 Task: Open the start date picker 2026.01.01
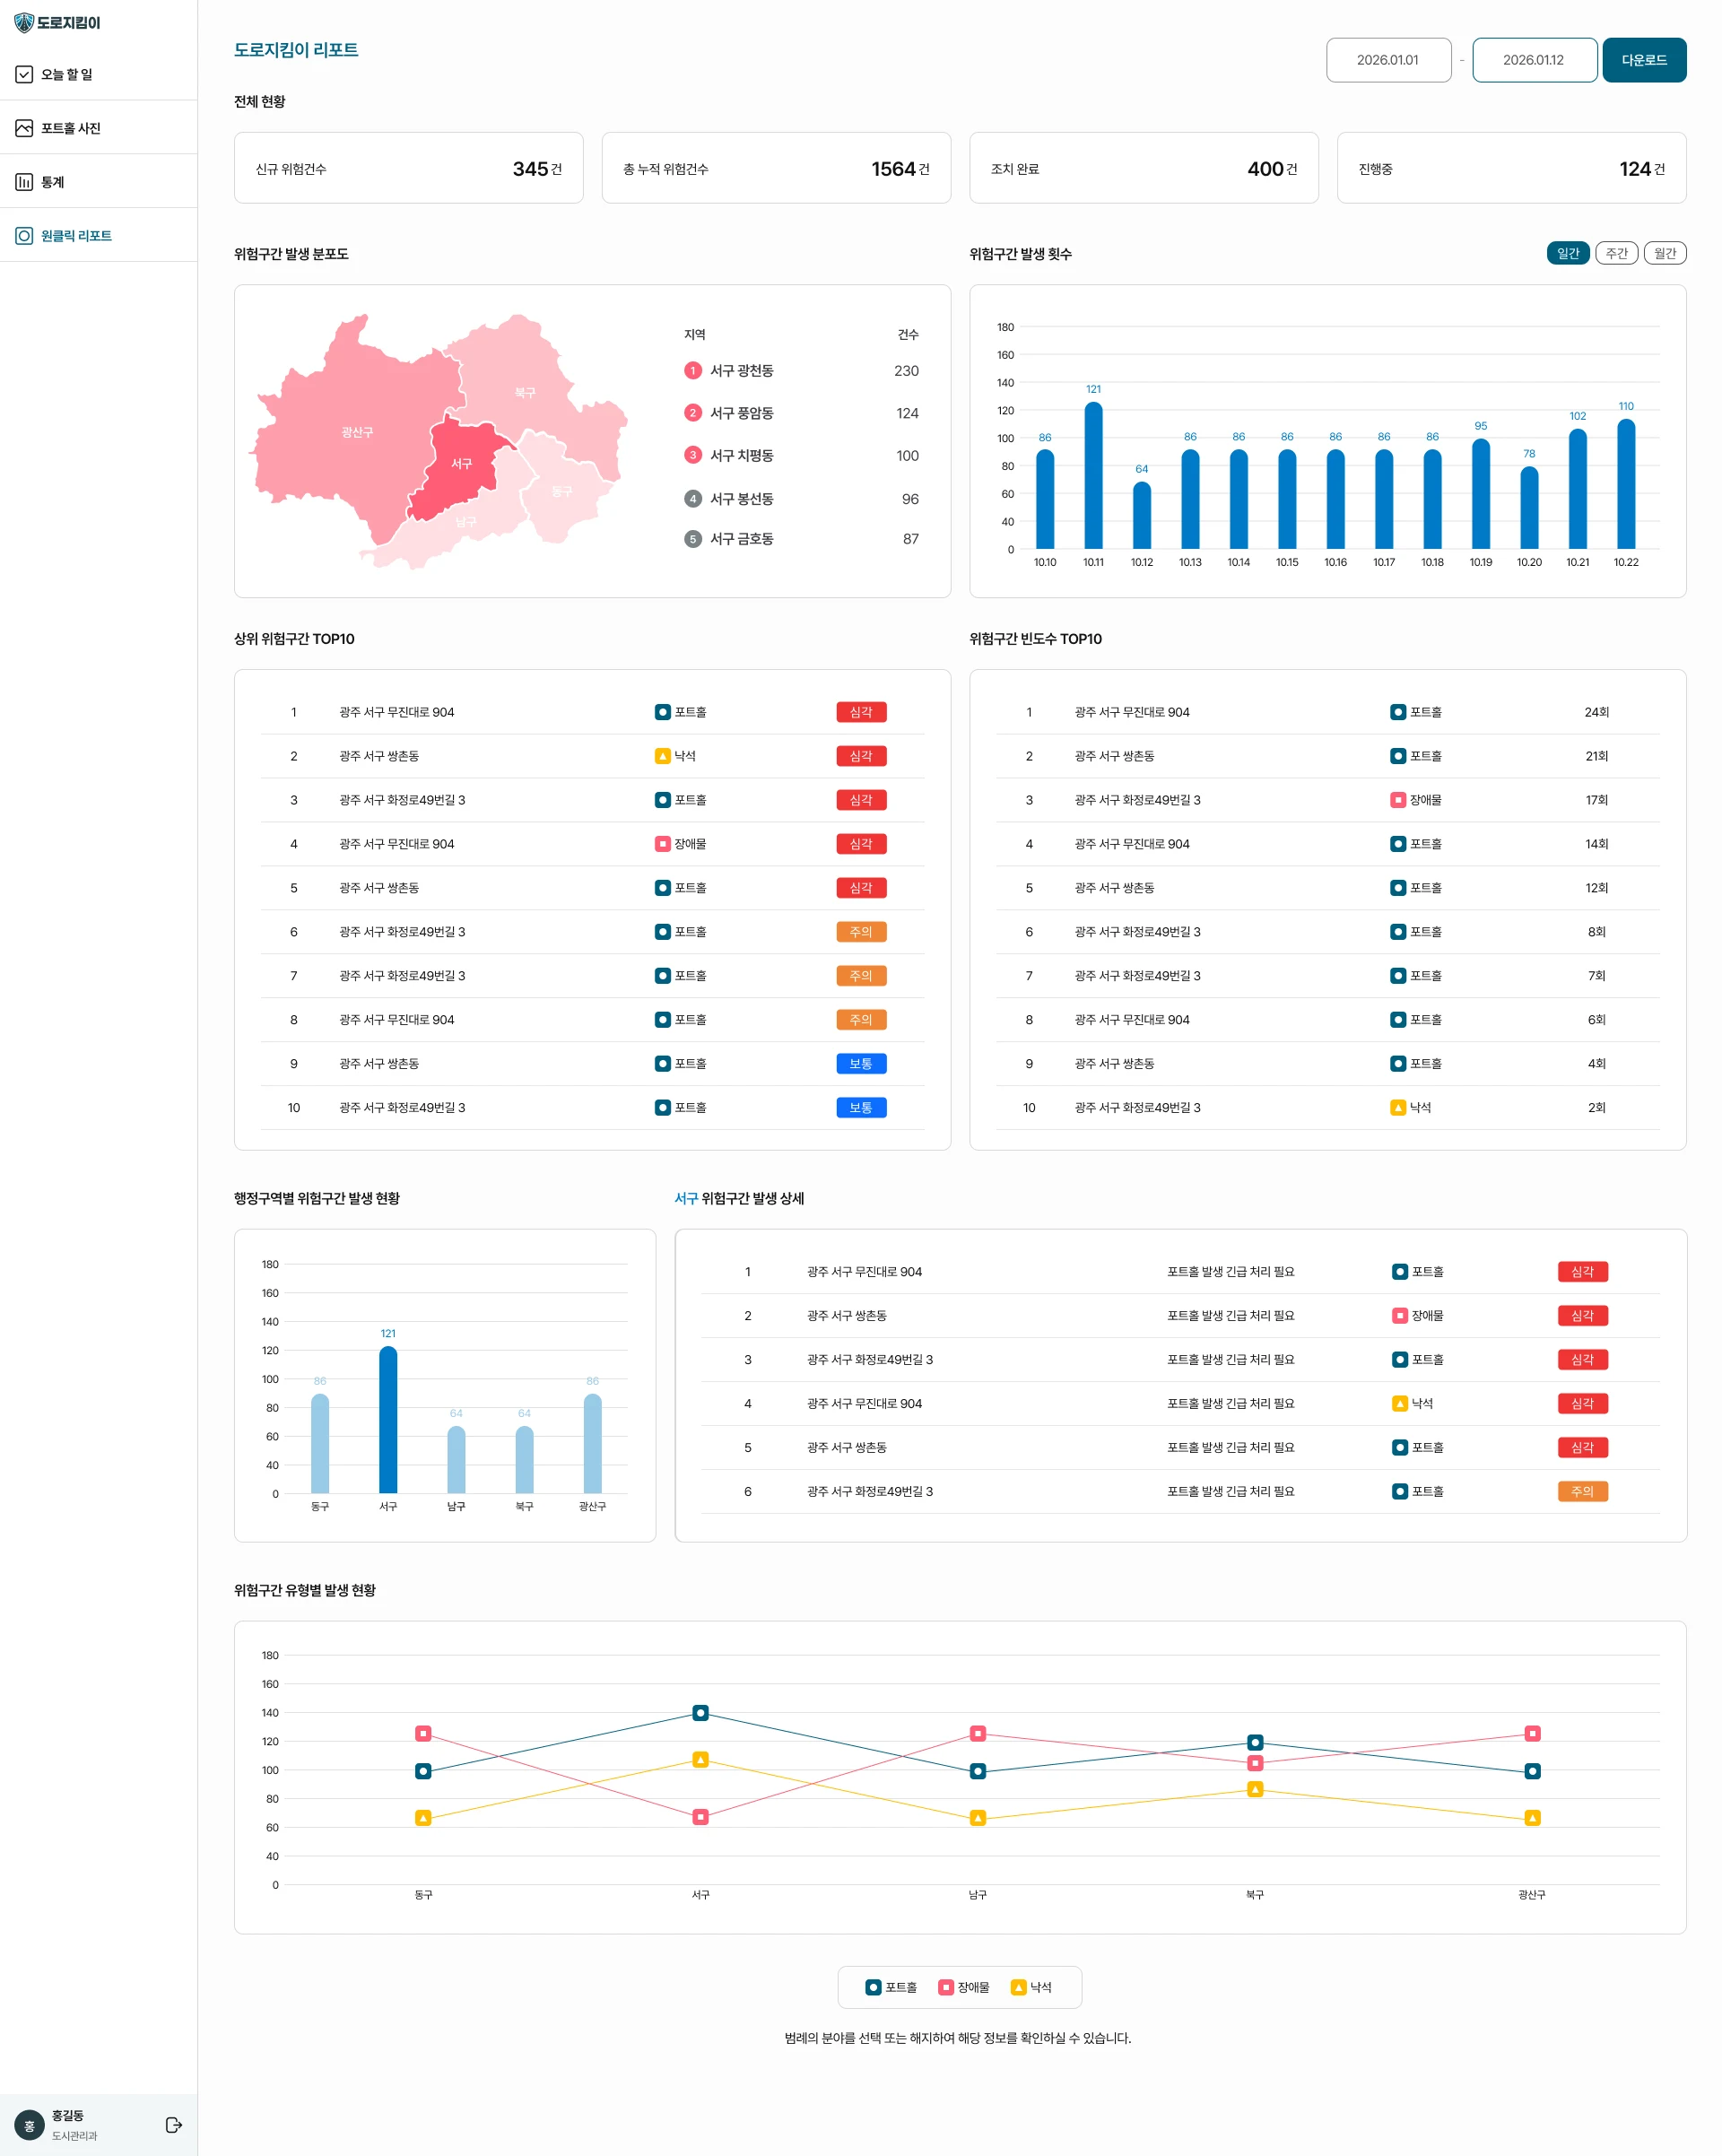pyautogui.click(x=1388, y=60)
